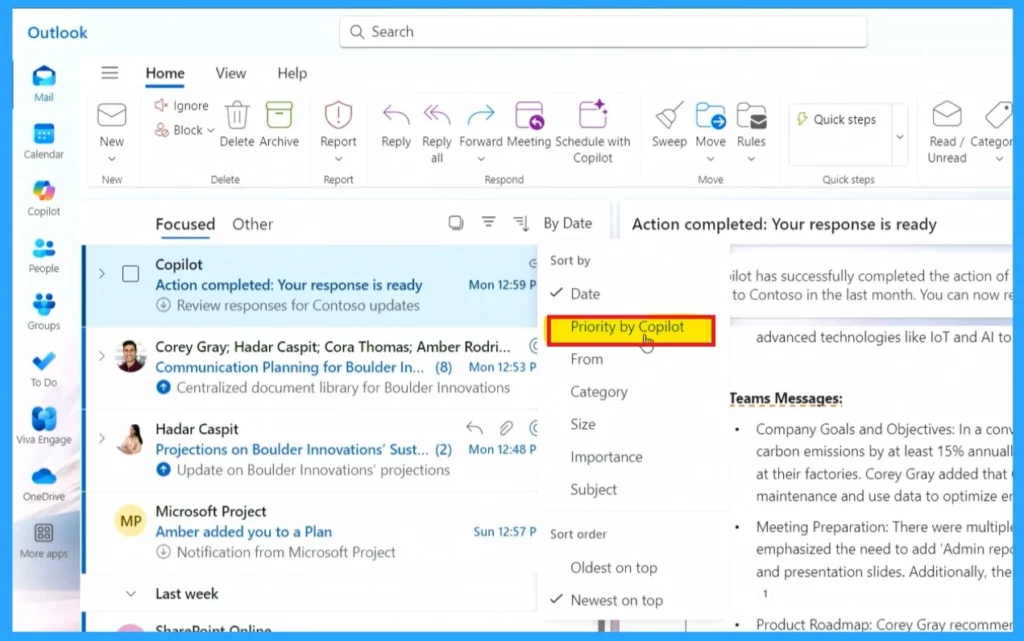Switch to the Home ribbon tab
Screen dimensions: 1024x641
pos(165,73)
